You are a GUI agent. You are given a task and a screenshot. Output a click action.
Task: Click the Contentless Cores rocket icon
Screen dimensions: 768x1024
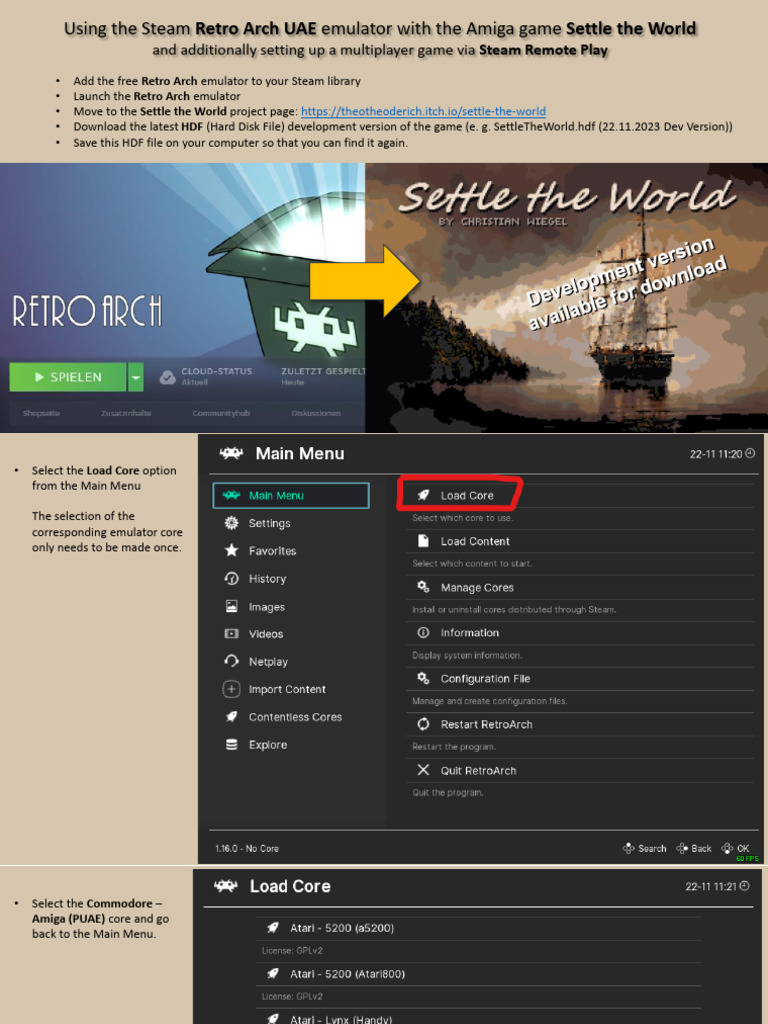pos(231,716)
